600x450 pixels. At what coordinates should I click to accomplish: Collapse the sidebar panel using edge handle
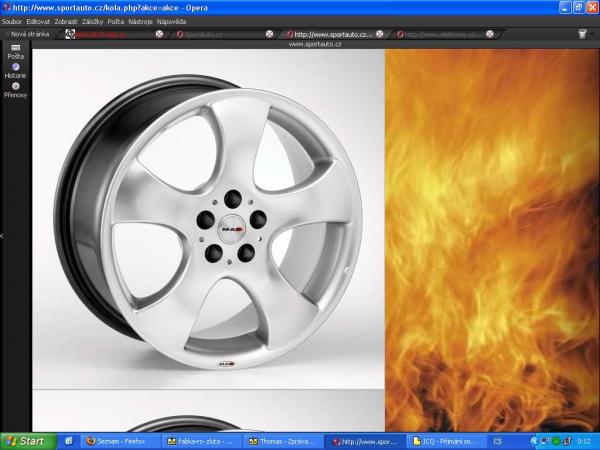[2, 236]
